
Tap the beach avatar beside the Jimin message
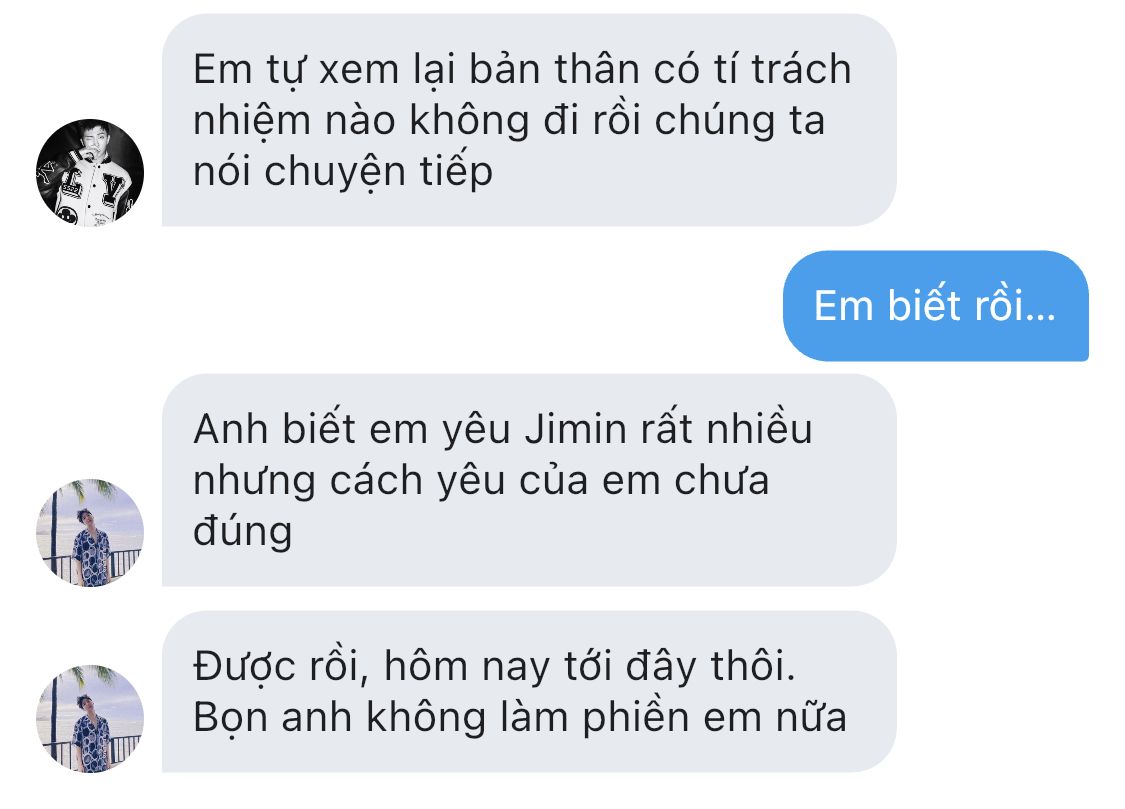90,533
